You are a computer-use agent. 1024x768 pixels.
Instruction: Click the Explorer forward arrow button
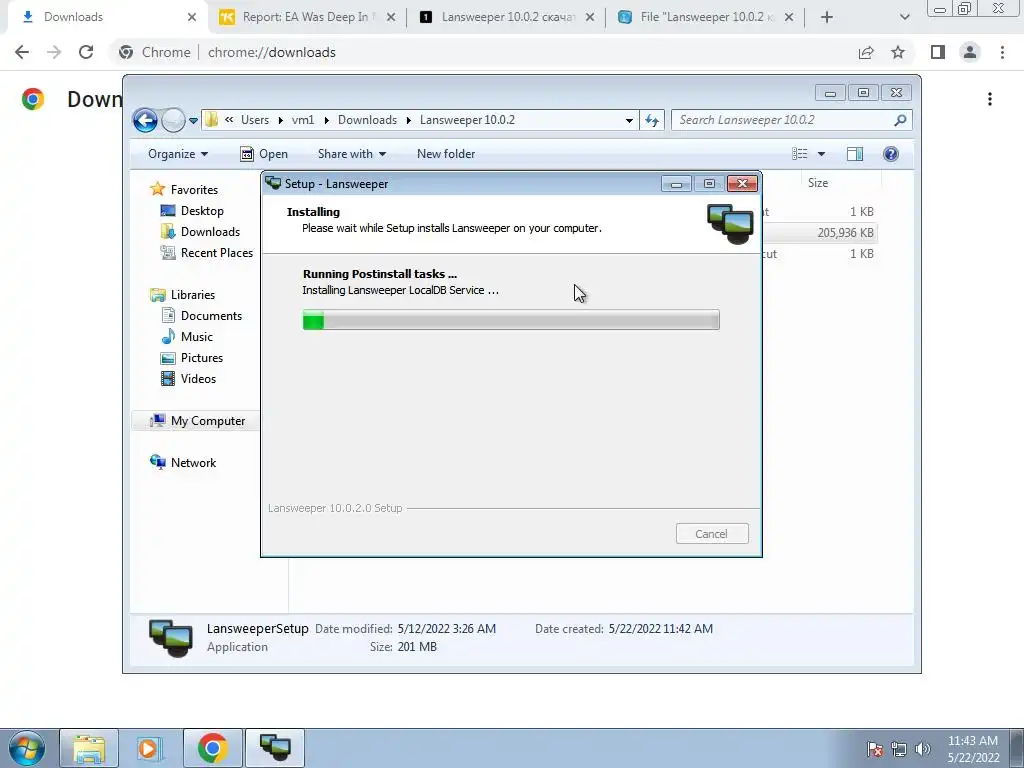(x=173, y=120)
